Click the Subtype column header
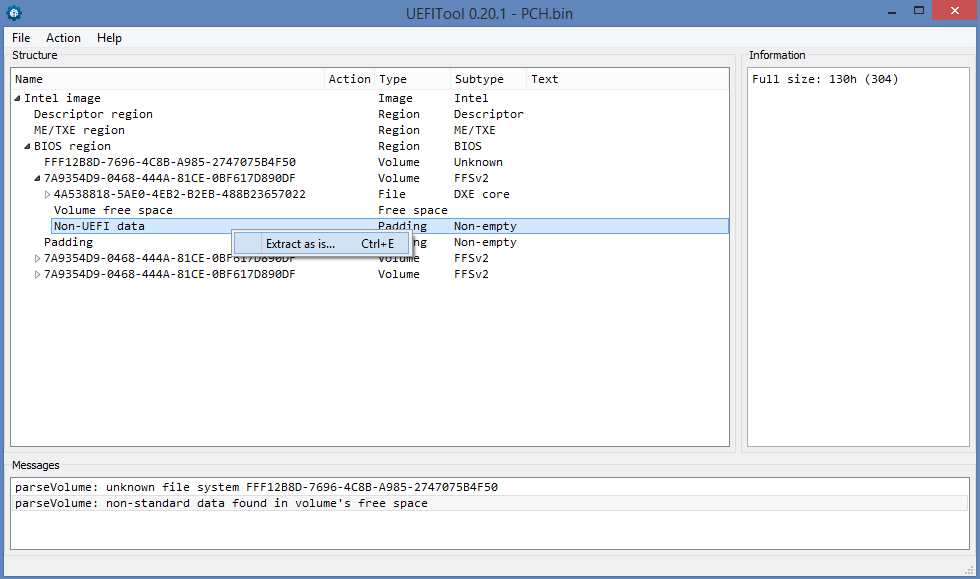 pos(488,79)
